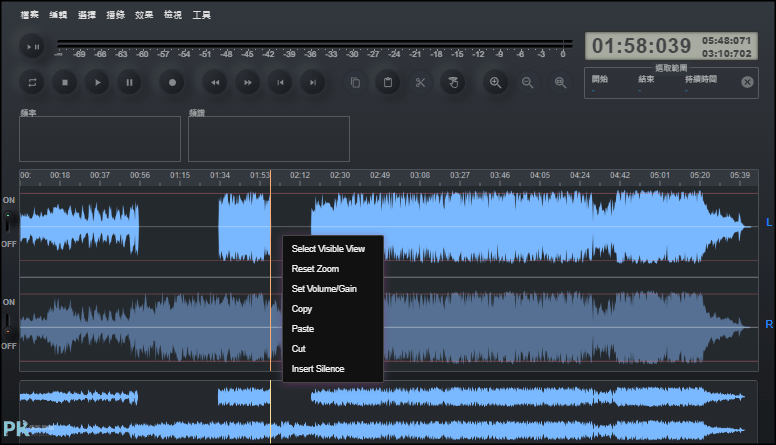
Task: Click the 開始 selection start field
Action: [600, 84]
